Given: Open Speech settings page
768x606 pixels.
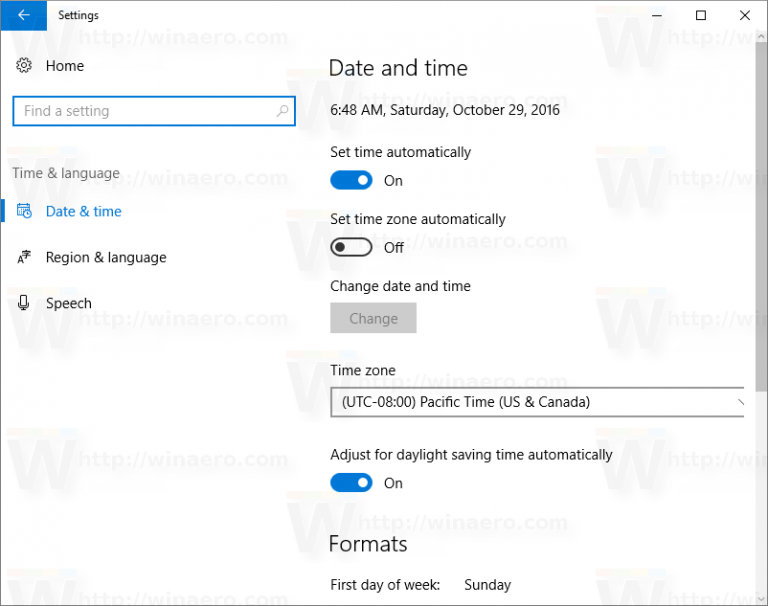Looking at the screenshot, I should coord(69,303).
